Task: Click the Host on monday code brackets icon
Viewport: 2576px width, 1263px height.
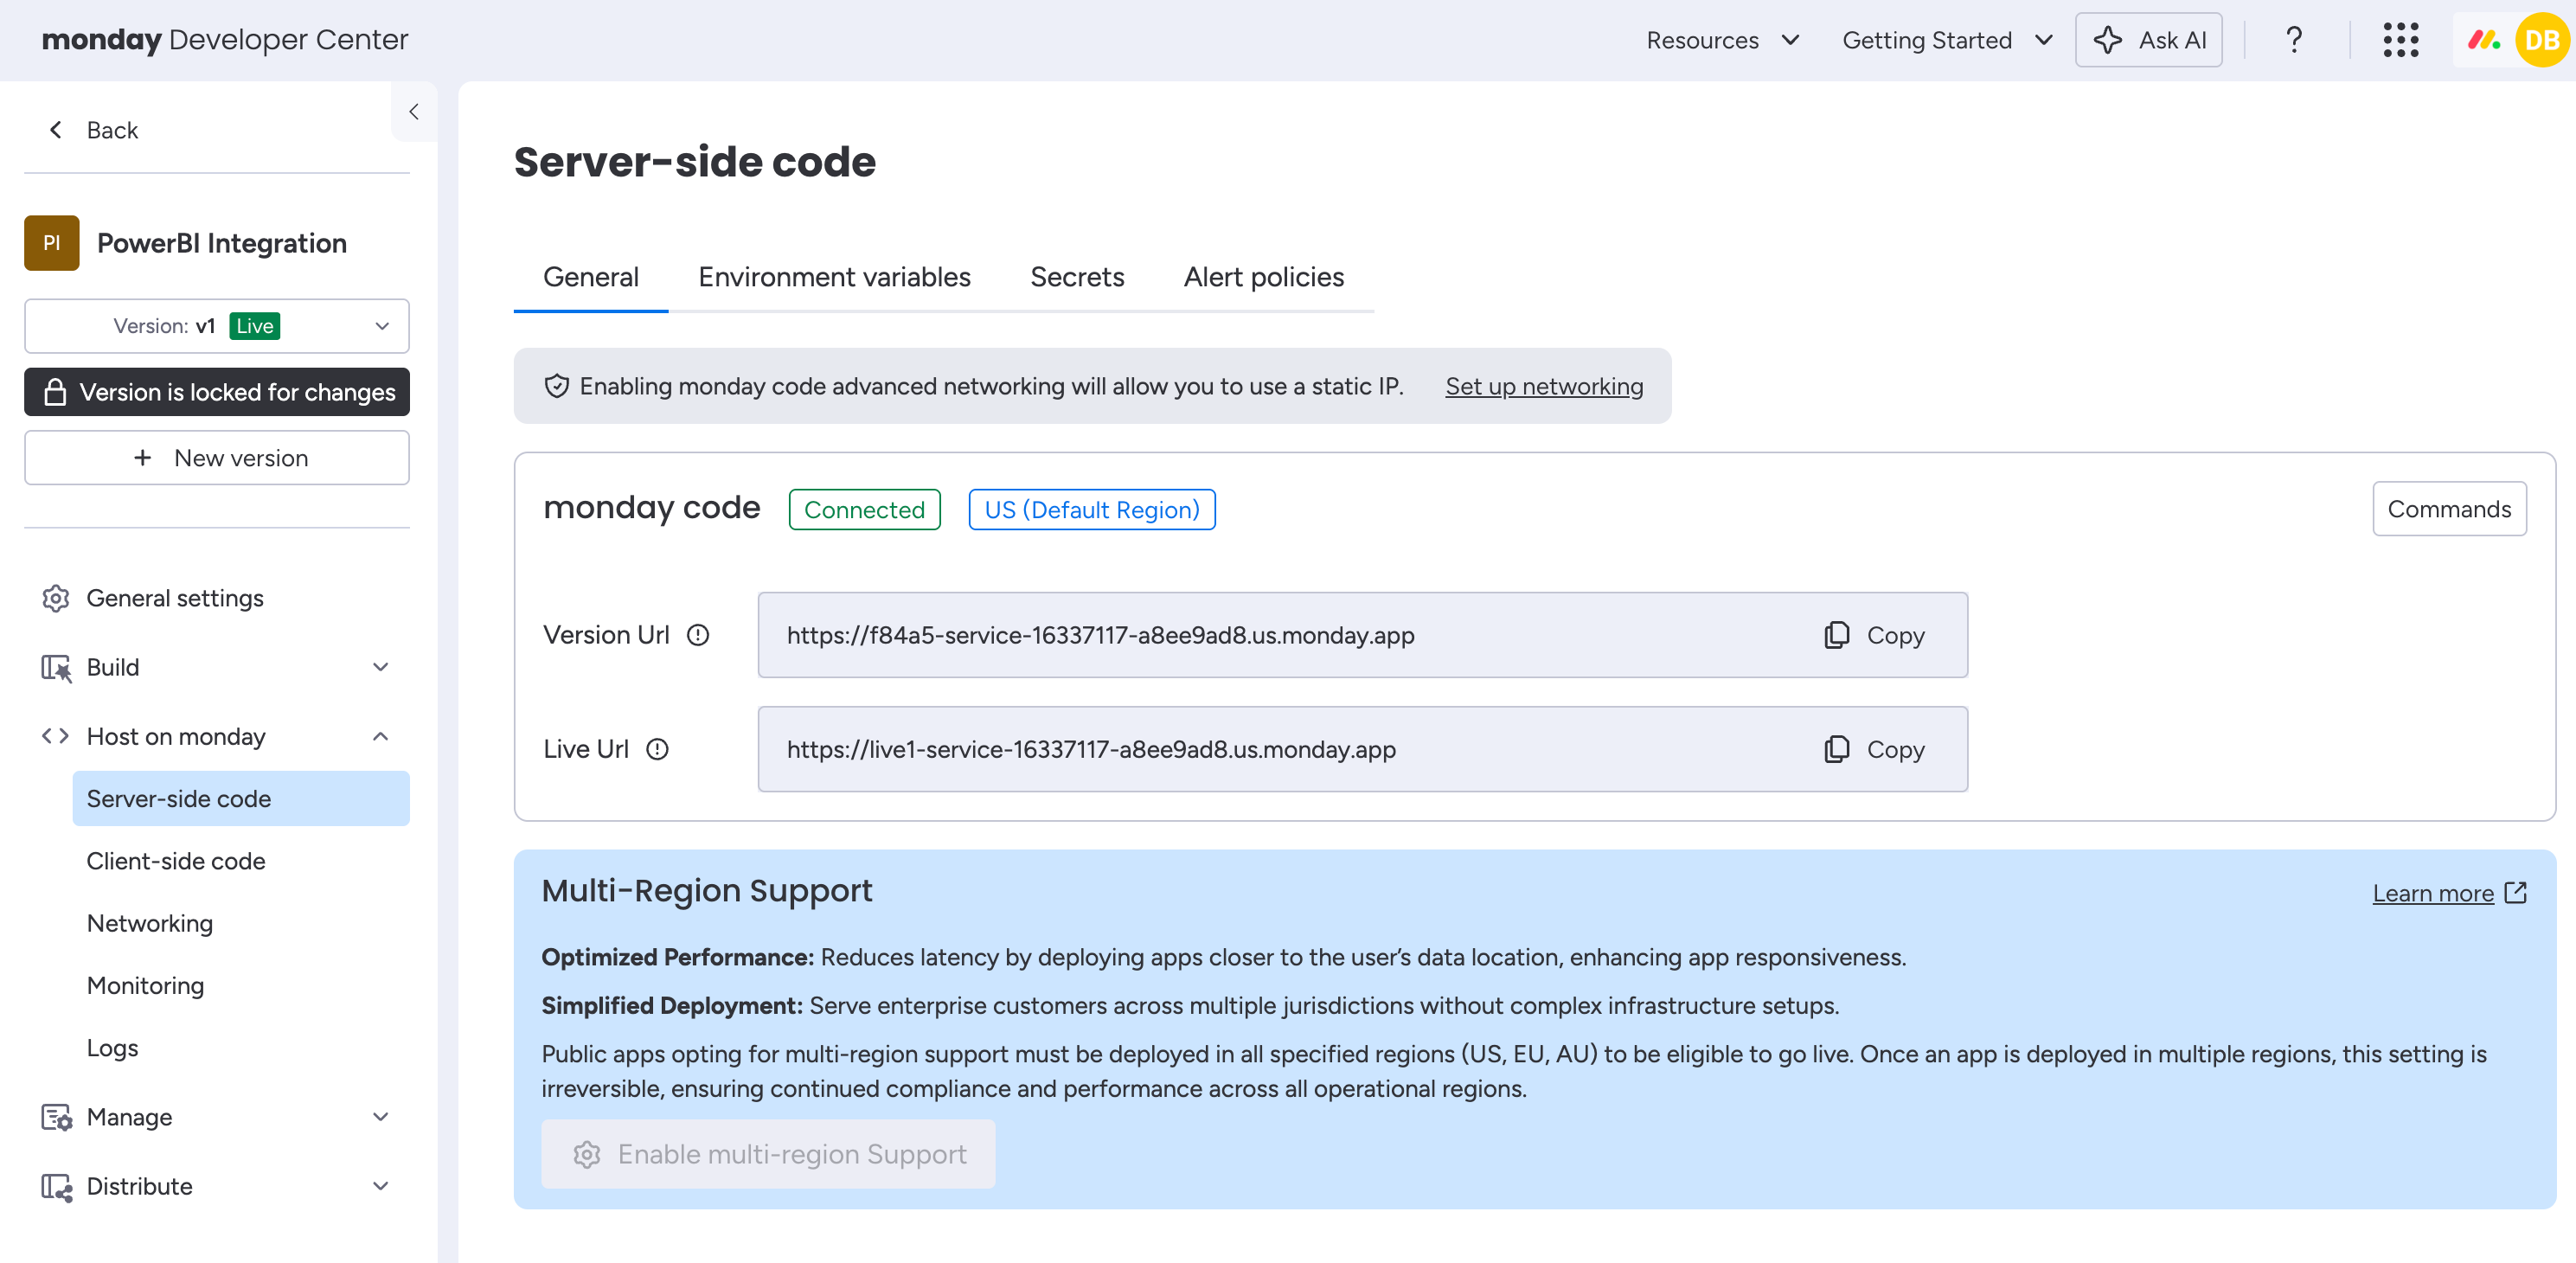Action: coord(55,736)
